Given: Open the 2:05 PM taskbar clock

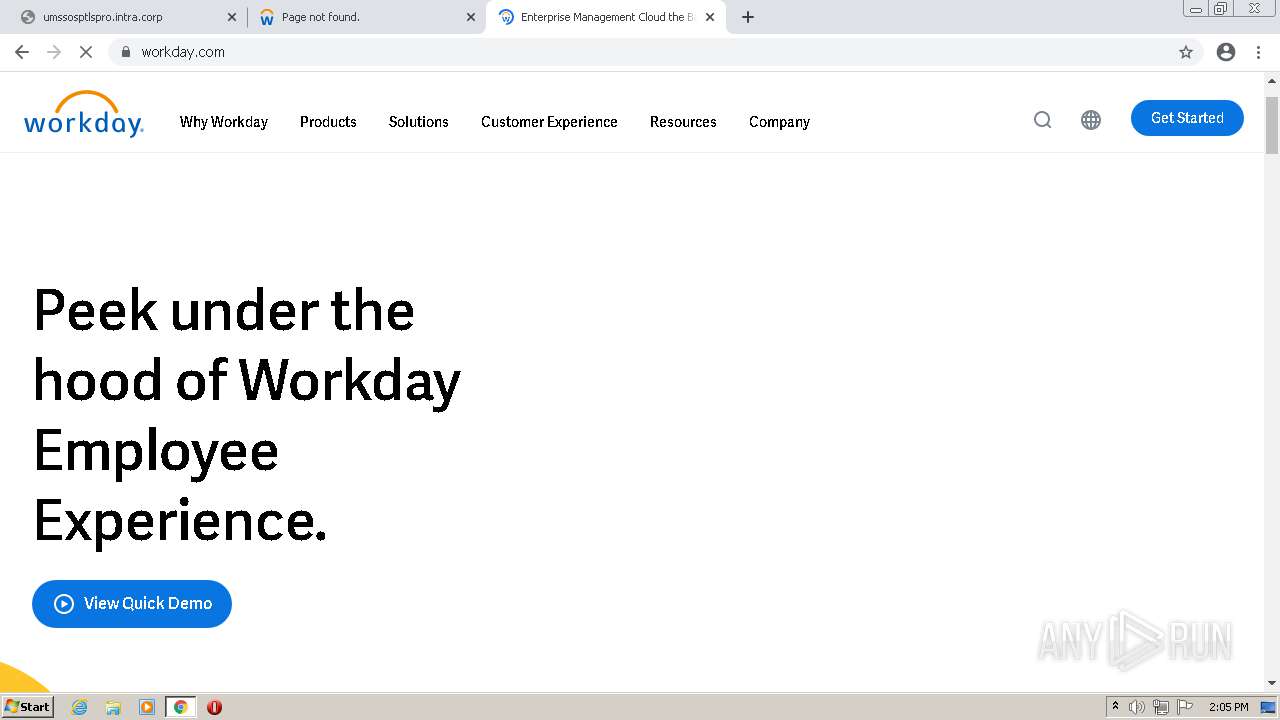Looking at the screenshot, I should click(1228, 707).
